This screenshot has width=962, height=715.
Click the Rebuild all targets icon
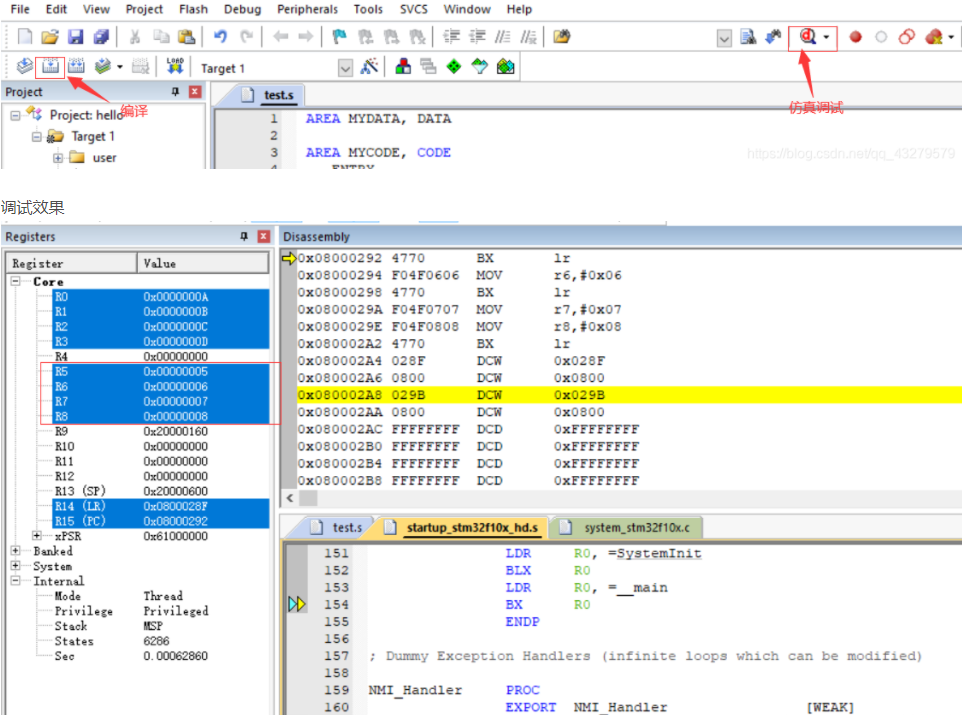click(x=76, y=67)
